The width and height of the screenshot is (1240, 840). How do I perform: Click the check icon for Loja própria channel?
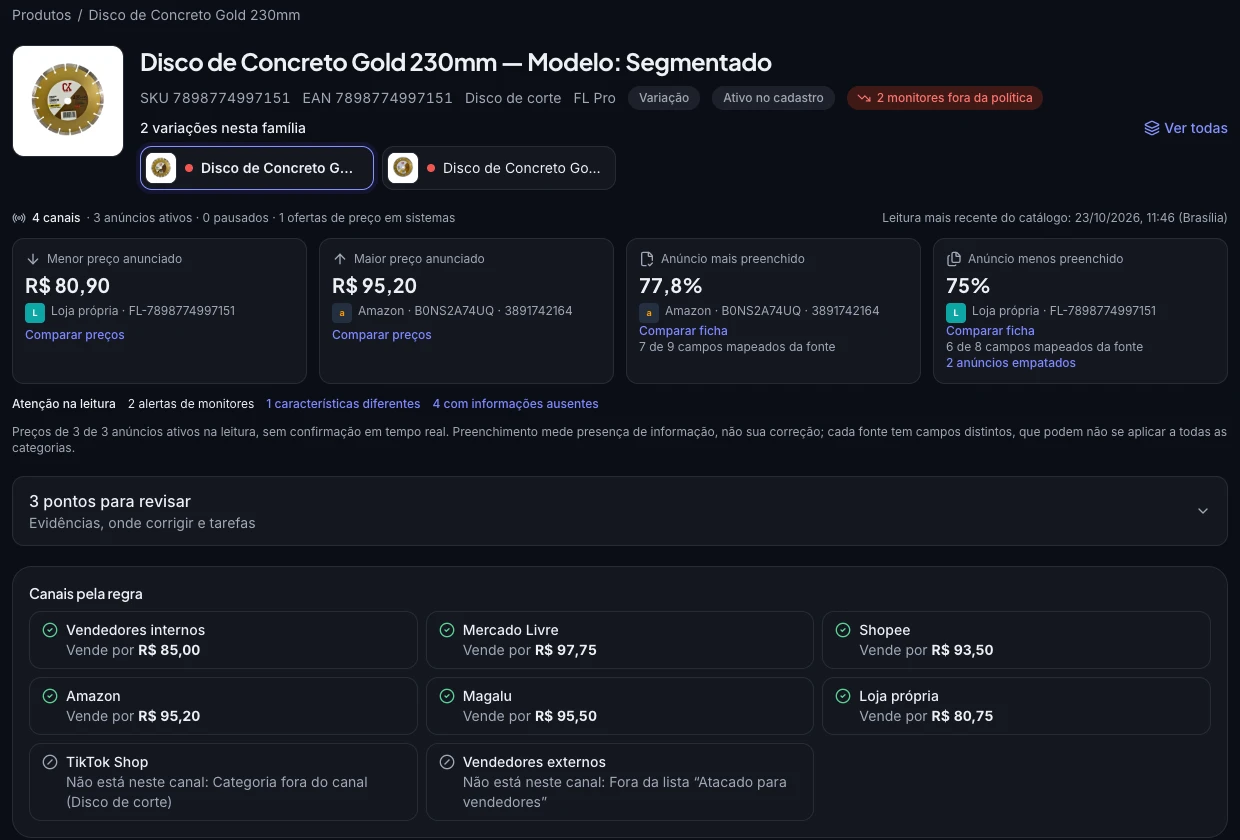[843, 696]
